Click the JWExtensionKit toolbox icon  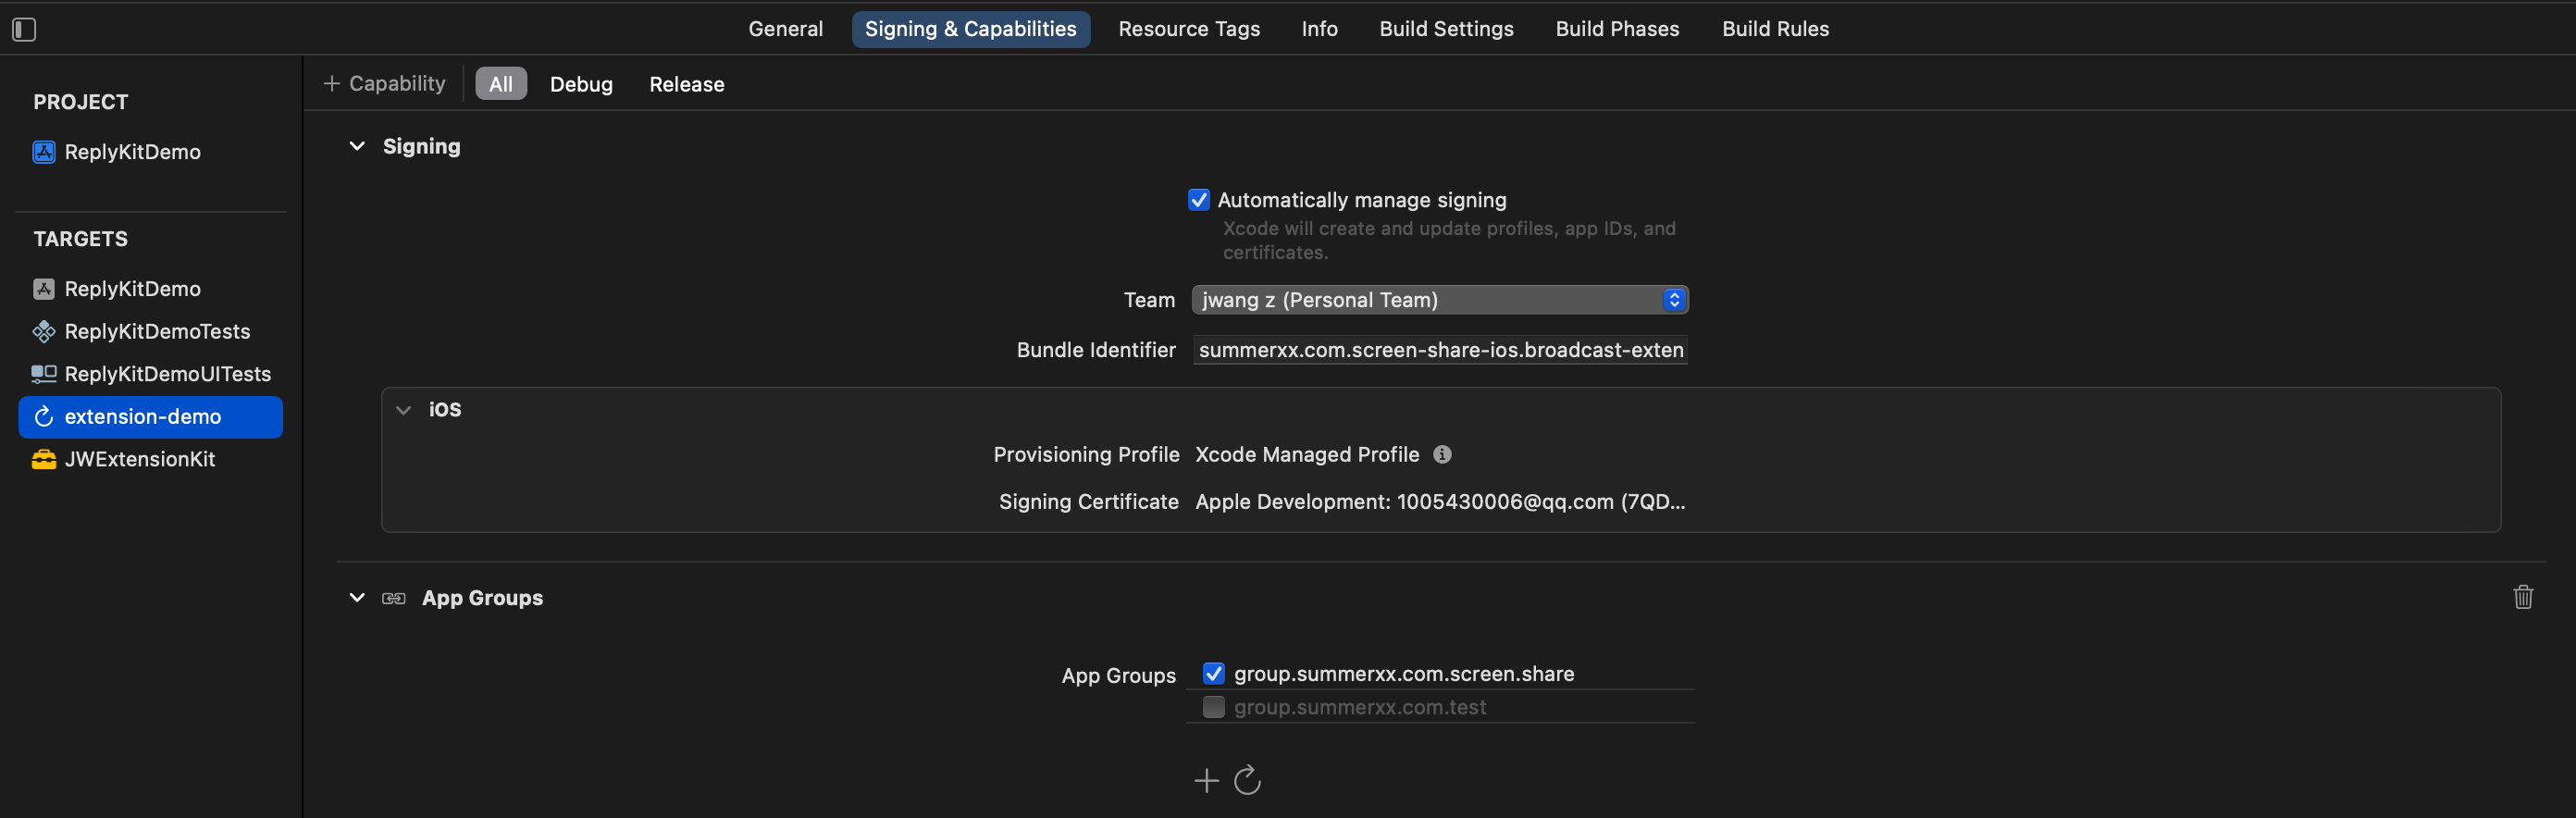[x=44, y=459]
